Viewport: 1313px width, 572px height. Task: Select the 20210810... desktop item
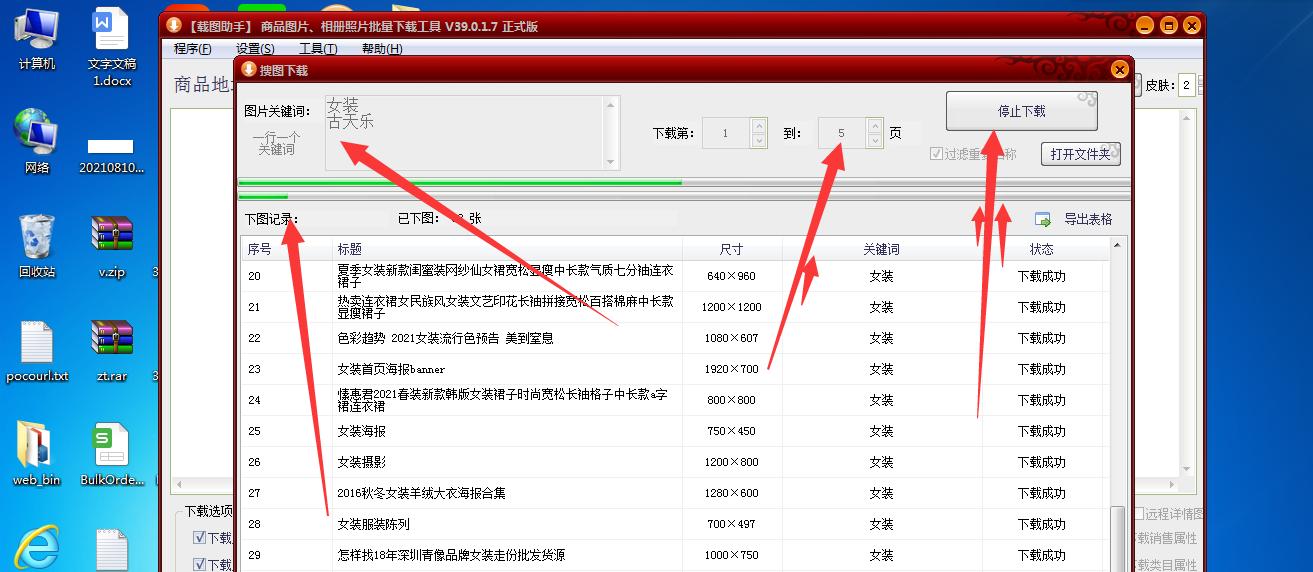[112, 153]
